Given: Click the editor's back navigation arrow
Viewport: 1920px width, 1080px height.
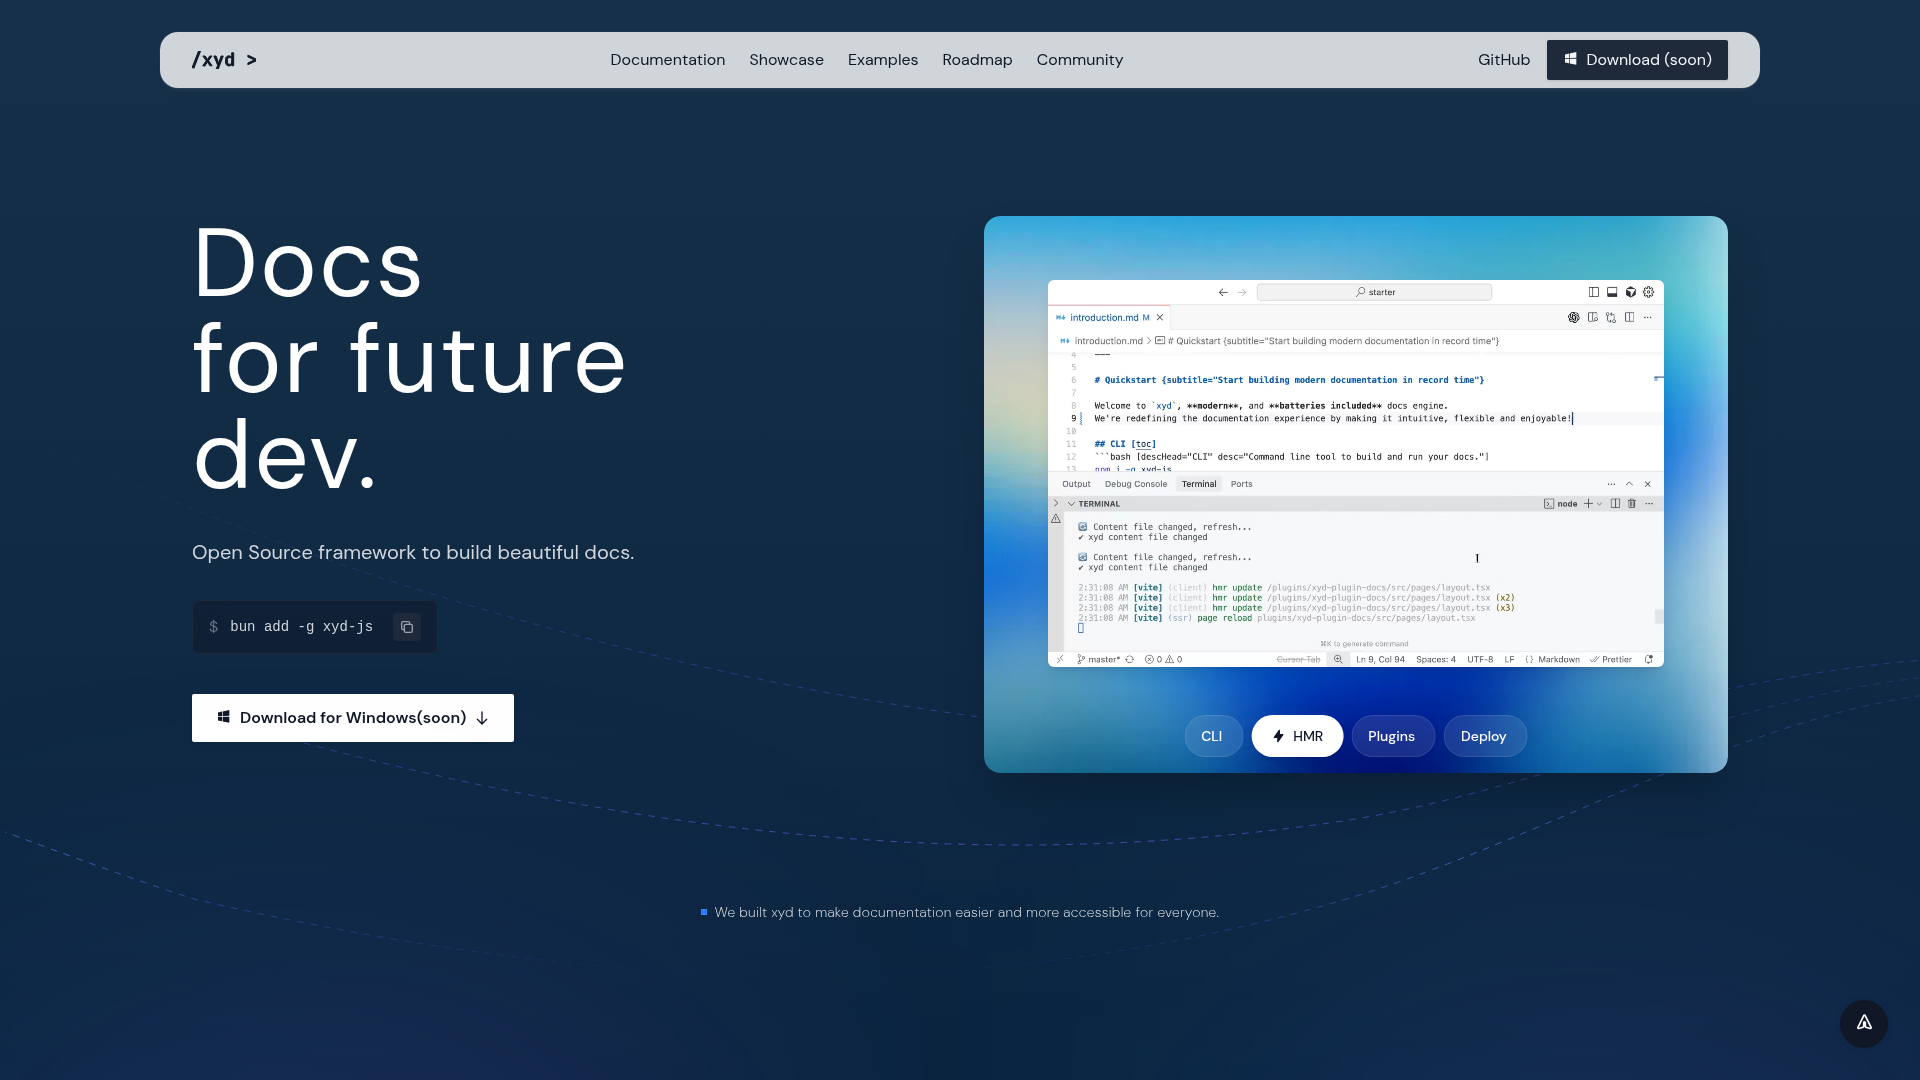Looking at the screenshot, I should click(1223, 292).
